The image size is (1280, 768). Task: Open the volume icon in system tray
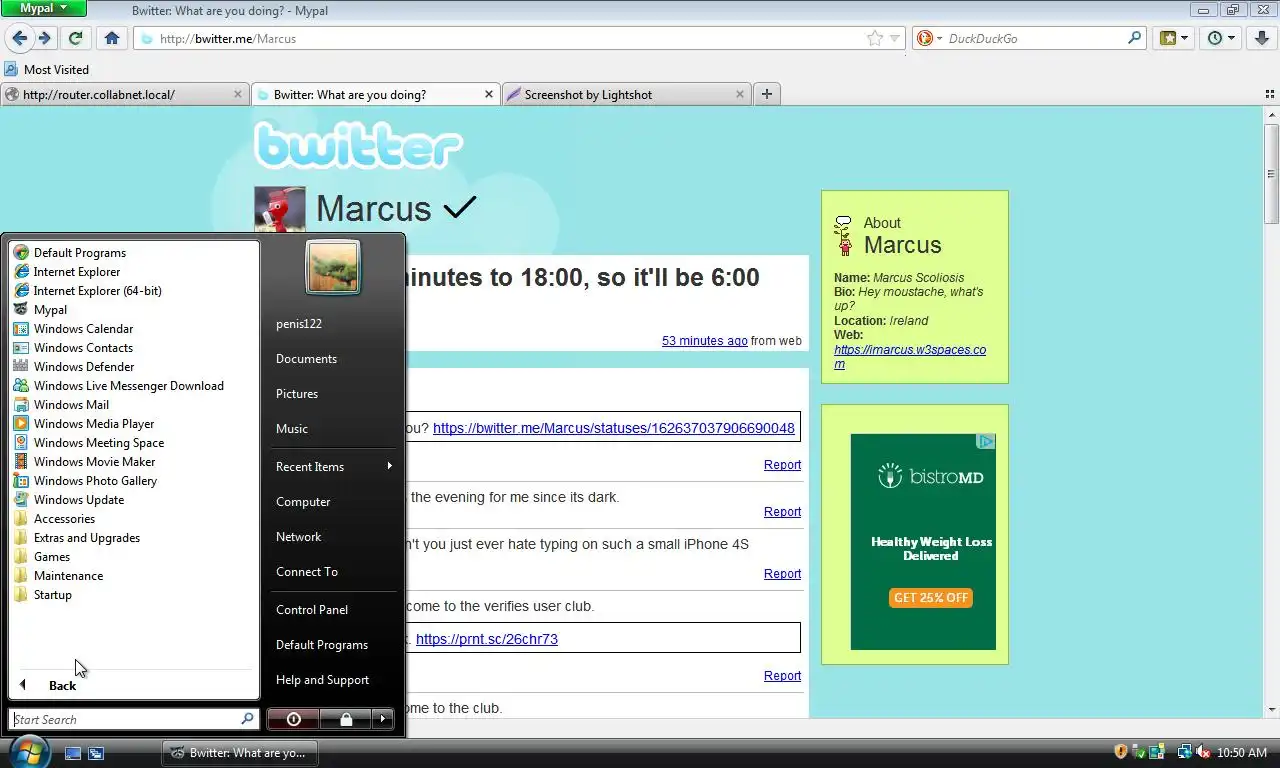click(x=1203, y=752)
